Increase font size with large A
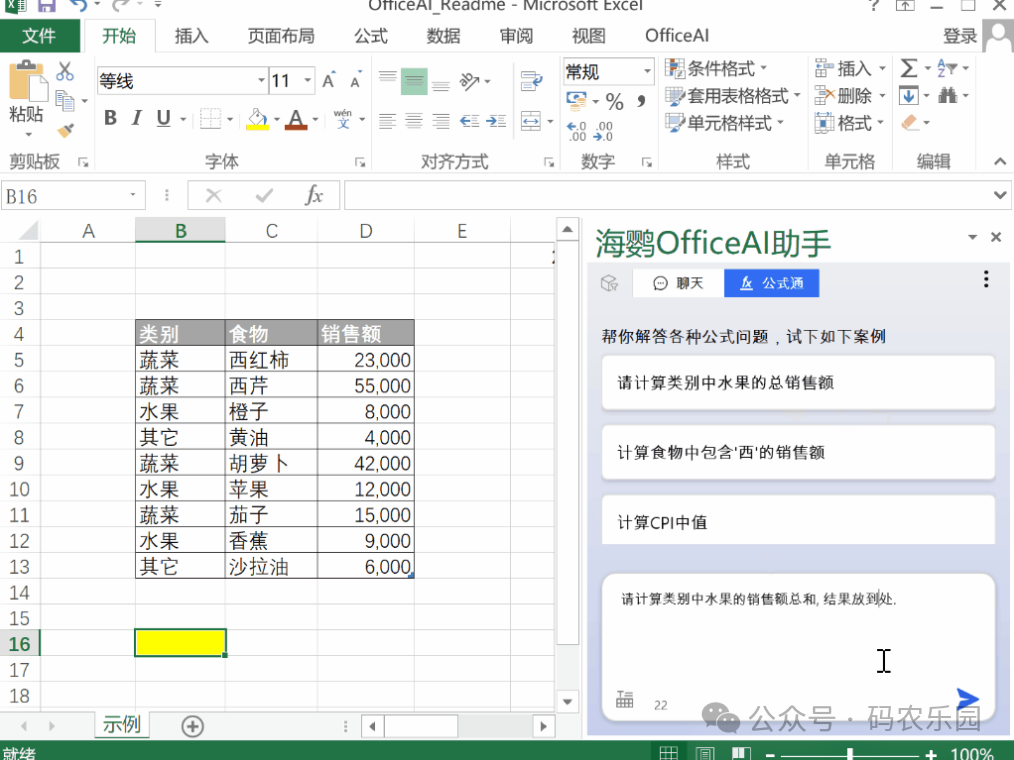1014x760 pixels. pos(329,80)
